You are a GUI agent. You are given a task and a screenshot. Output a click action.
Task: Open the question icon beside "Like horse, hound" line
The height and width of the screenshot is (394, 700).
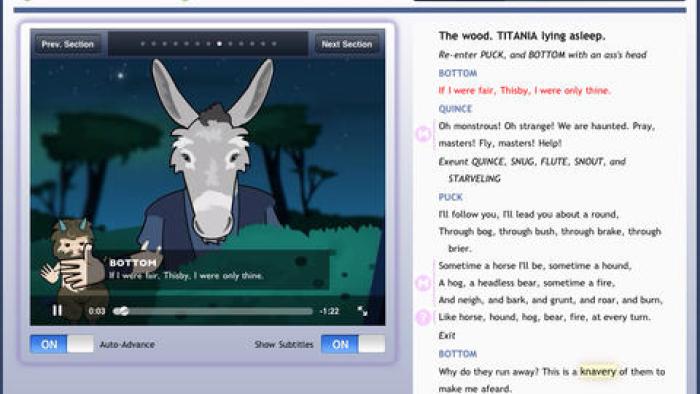423,317
